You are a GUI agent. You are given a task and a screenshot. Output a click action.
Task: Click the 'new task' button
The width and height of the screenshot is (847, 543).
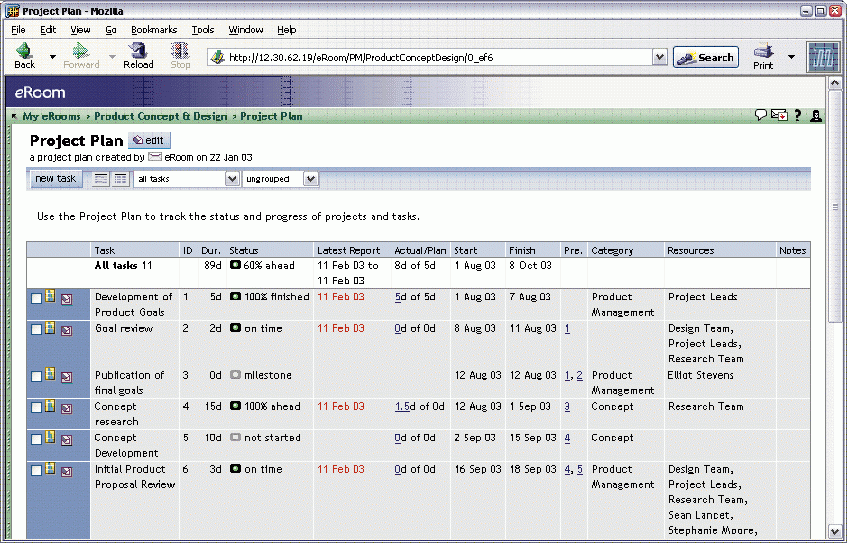(55, 179)
